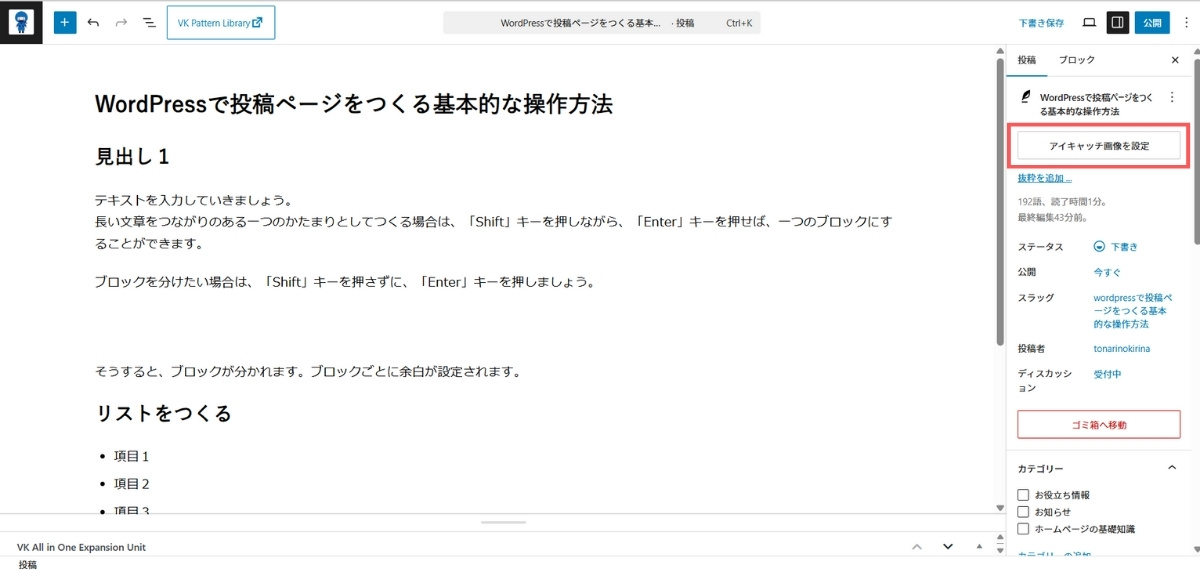Click the post title heading
The image size is (1200, 570).
353,104
